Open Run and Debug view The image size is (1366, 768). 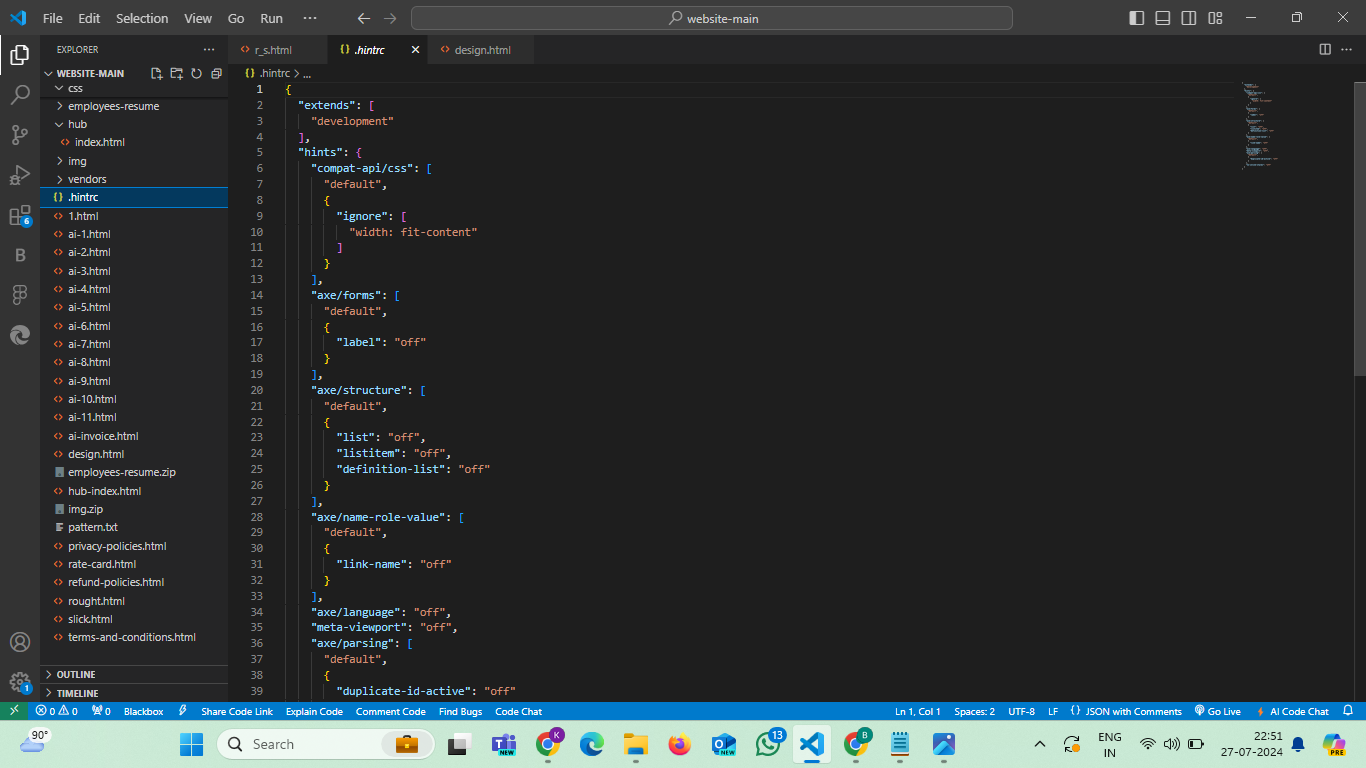pyautogui.click(x=20, y=175)
